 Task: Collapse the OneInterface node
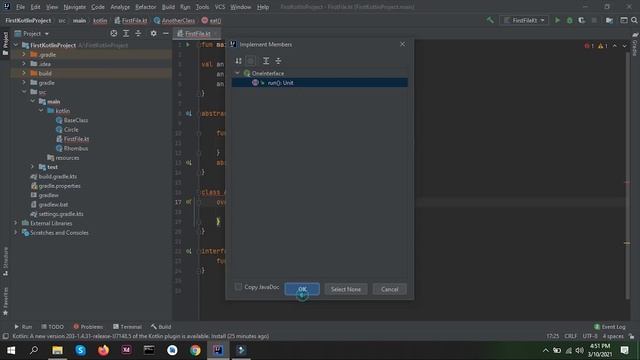[x=237, y=73]
